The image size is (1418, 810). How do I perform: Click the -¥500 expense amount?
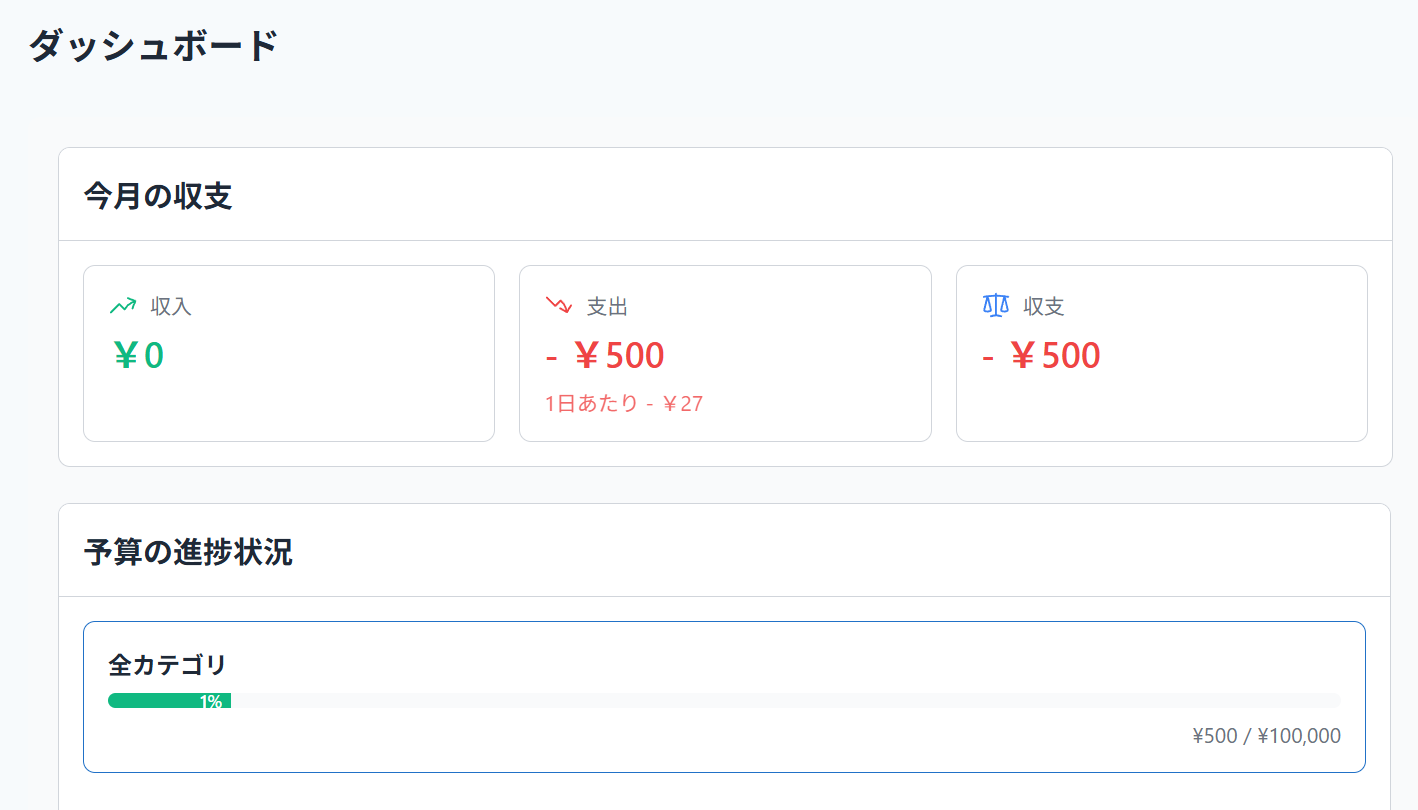[x=605, y=356]
